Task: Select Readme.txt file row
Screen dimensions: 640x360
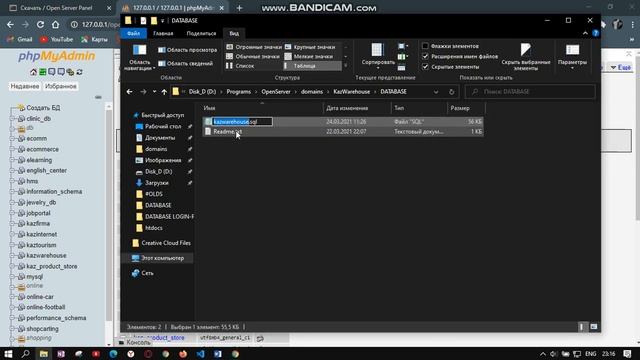Action: [343, 131]
